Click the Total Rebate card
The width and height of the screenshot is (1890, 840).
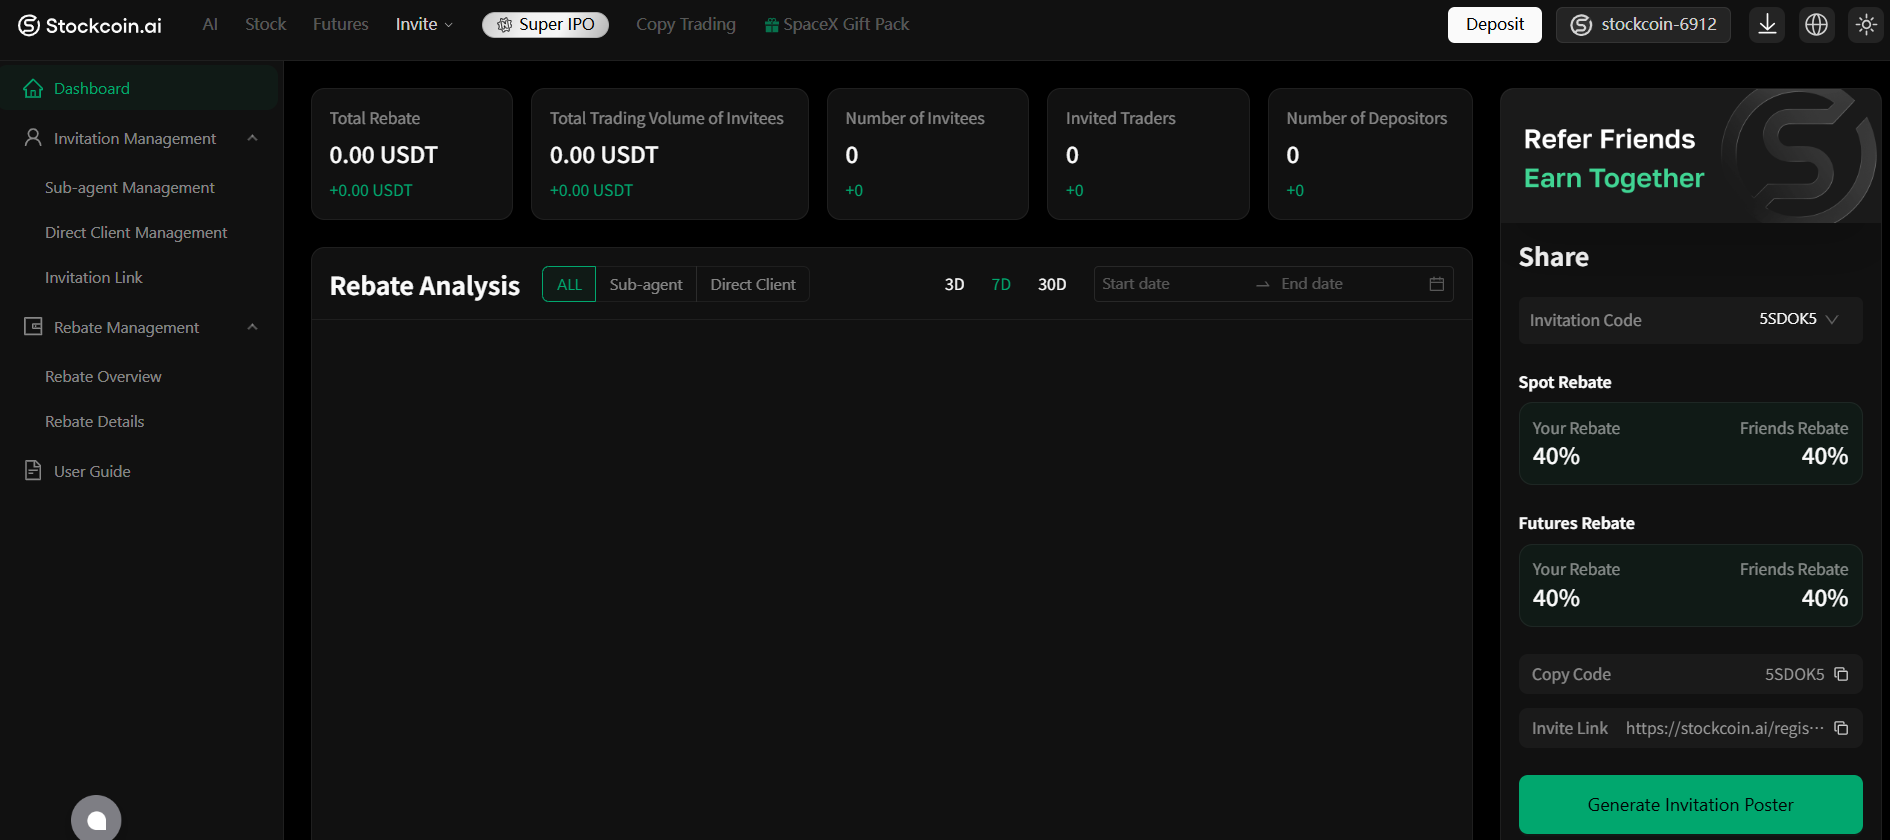(412, 154)
